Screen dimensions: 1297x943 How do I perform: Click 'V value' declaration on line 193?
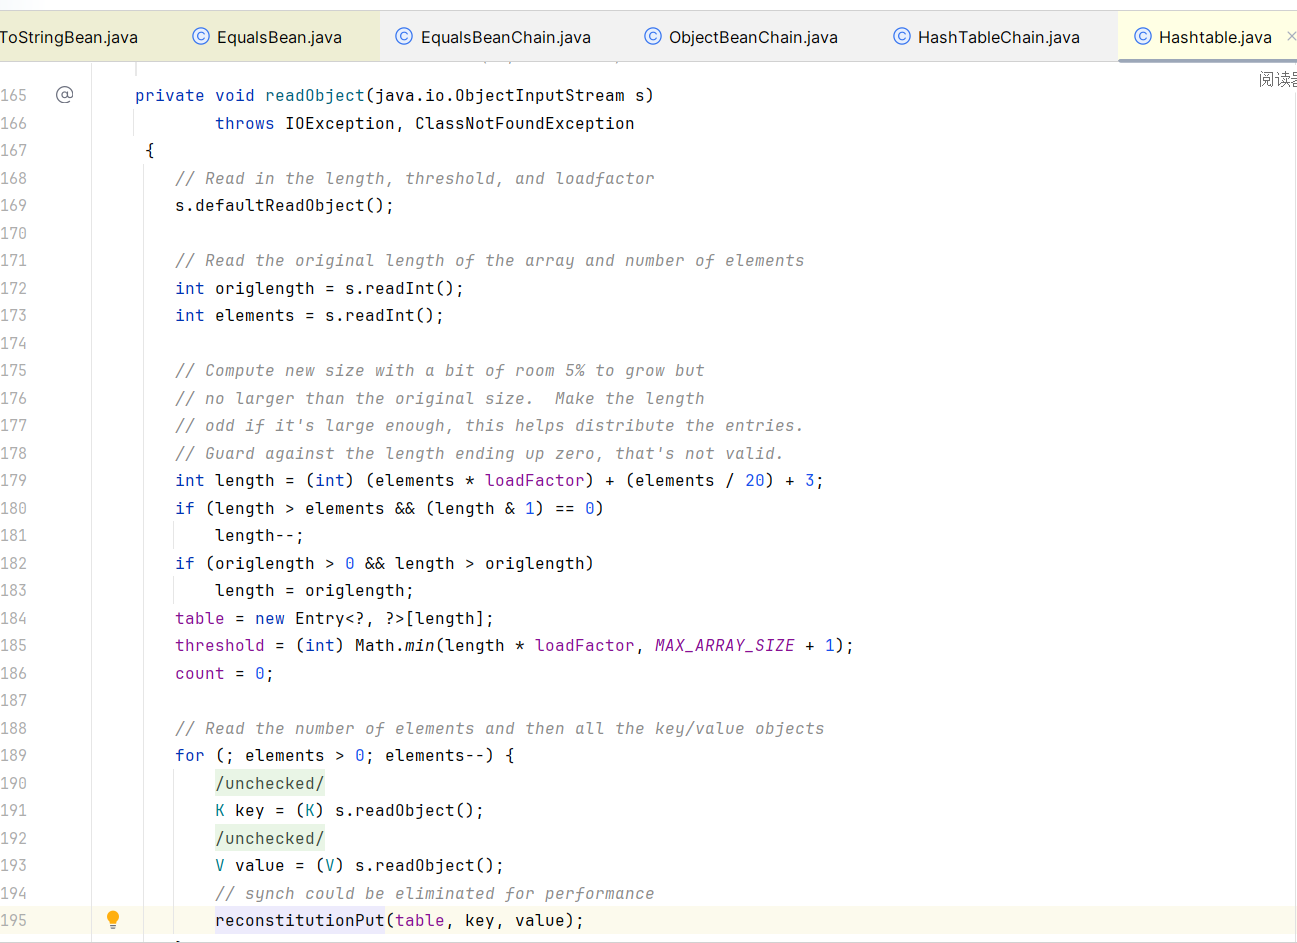(x=250, y=865)
